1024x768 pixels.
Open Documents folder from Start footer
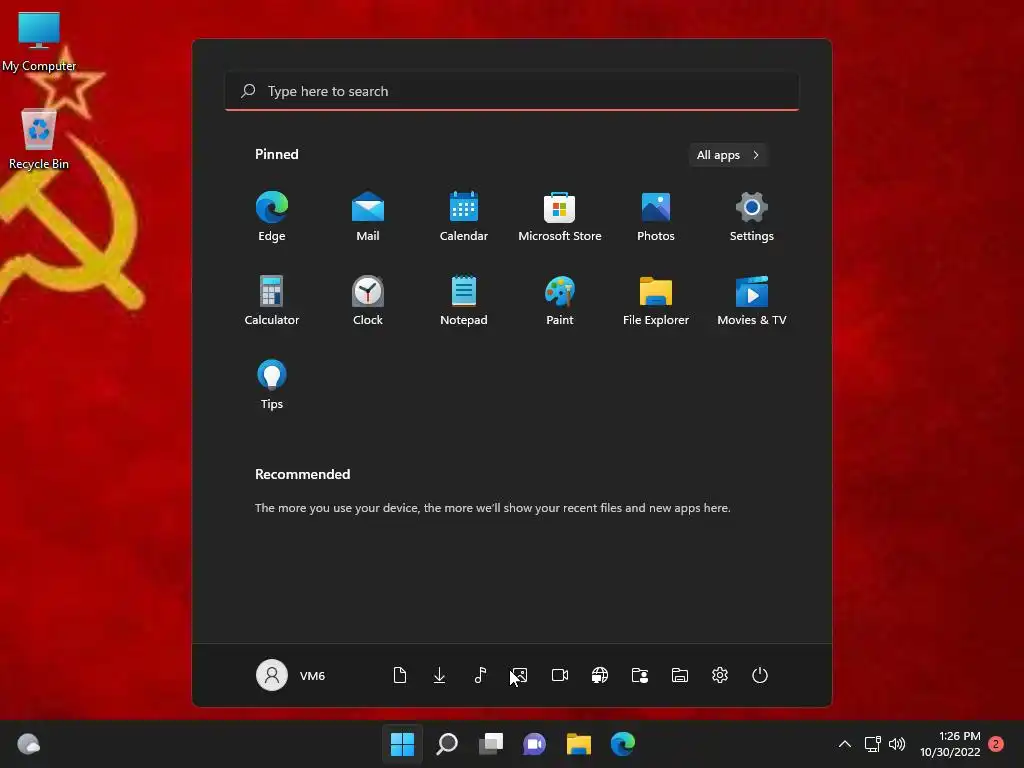(400, 675)
